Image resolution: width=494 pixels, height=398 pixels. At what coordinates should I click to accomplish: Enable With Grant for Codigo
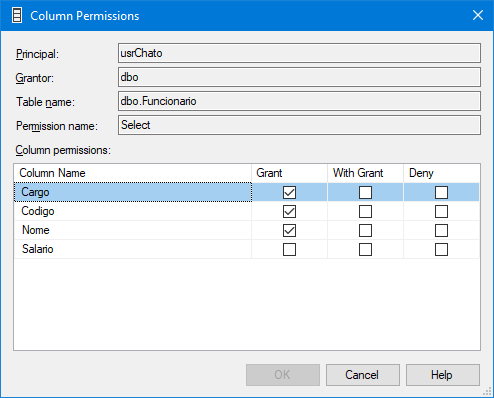(x=365, y=211)
